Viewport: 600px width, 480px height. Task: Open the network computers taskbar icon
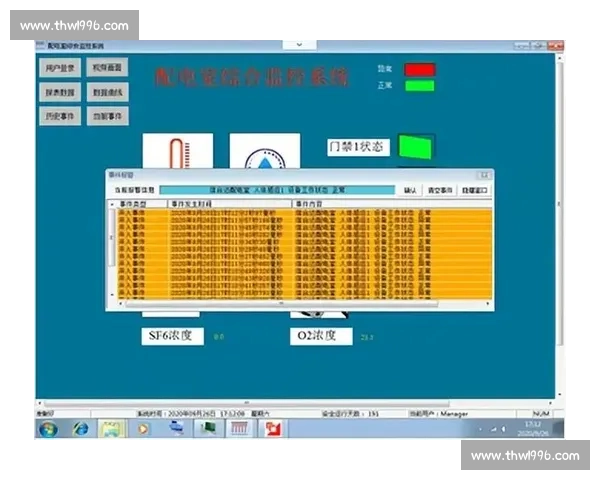[176, 428]
